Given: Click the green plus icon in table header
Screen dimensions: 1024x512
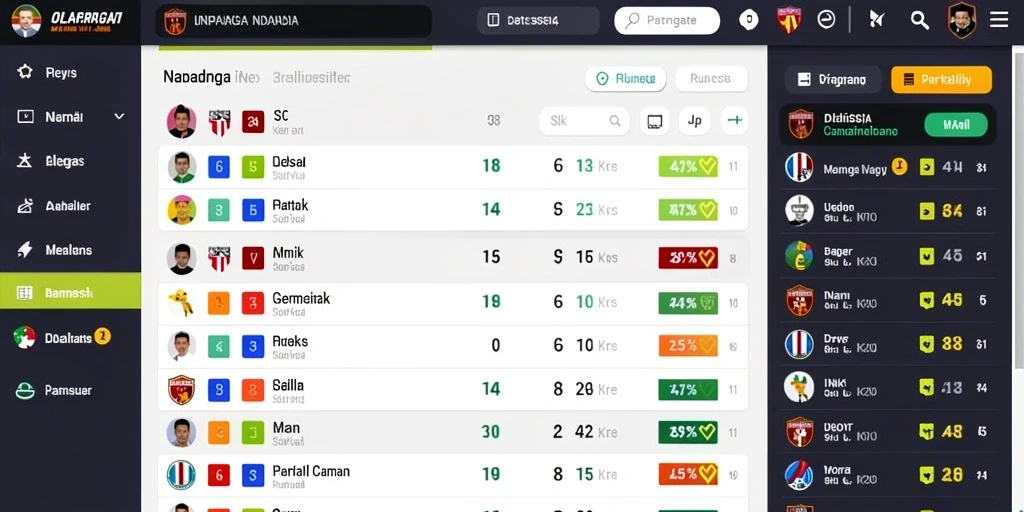Looking at the screenshot, I should [x=735, y=121].
